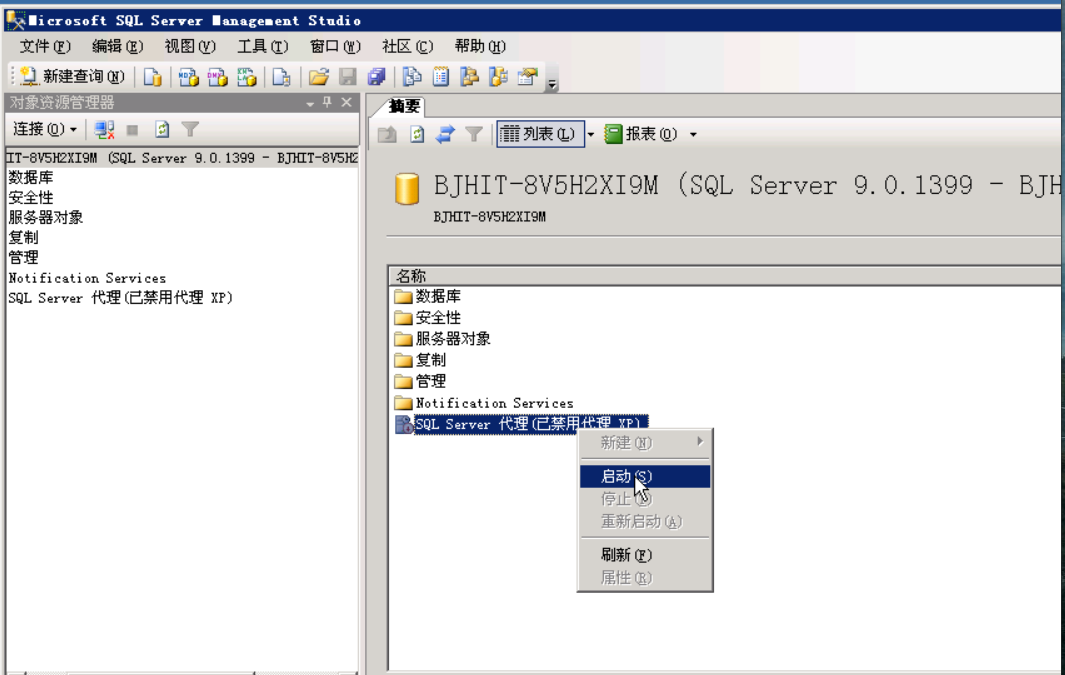The height and width of the screenshot is (675, 1065).
Task: Click the DMX query icon in toolbar
Action: pyautogui.click(x=217, y=77)
